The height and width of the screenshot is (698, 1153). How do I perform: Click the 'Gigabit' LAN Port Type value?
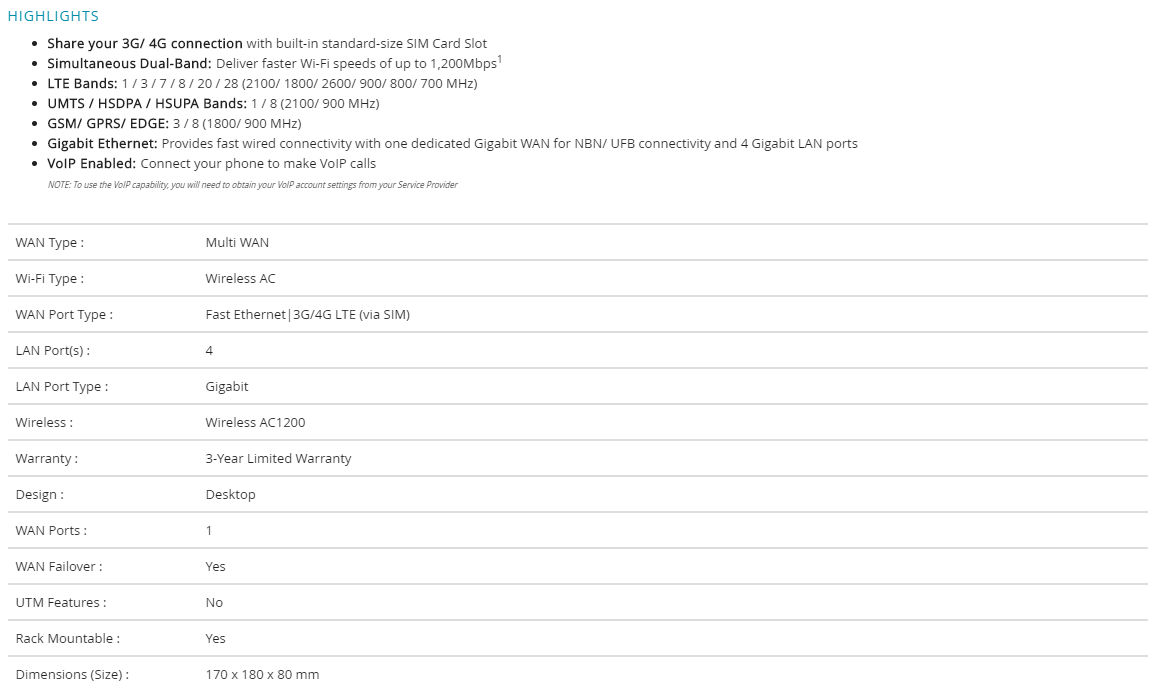[227, 387]
